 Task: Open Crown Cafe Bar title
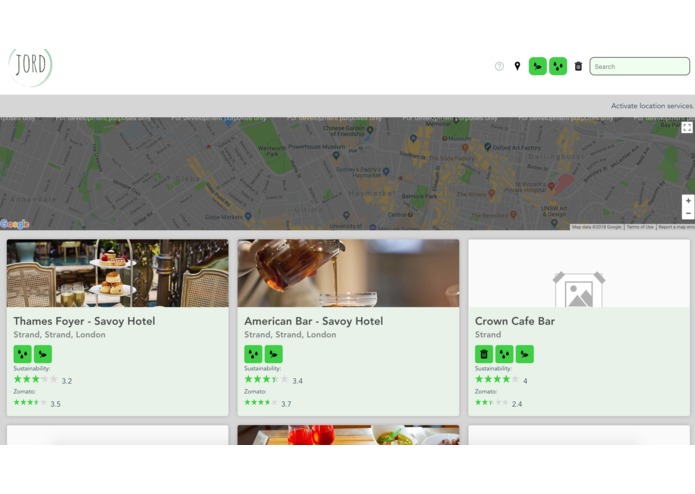[x=515, y=321]
